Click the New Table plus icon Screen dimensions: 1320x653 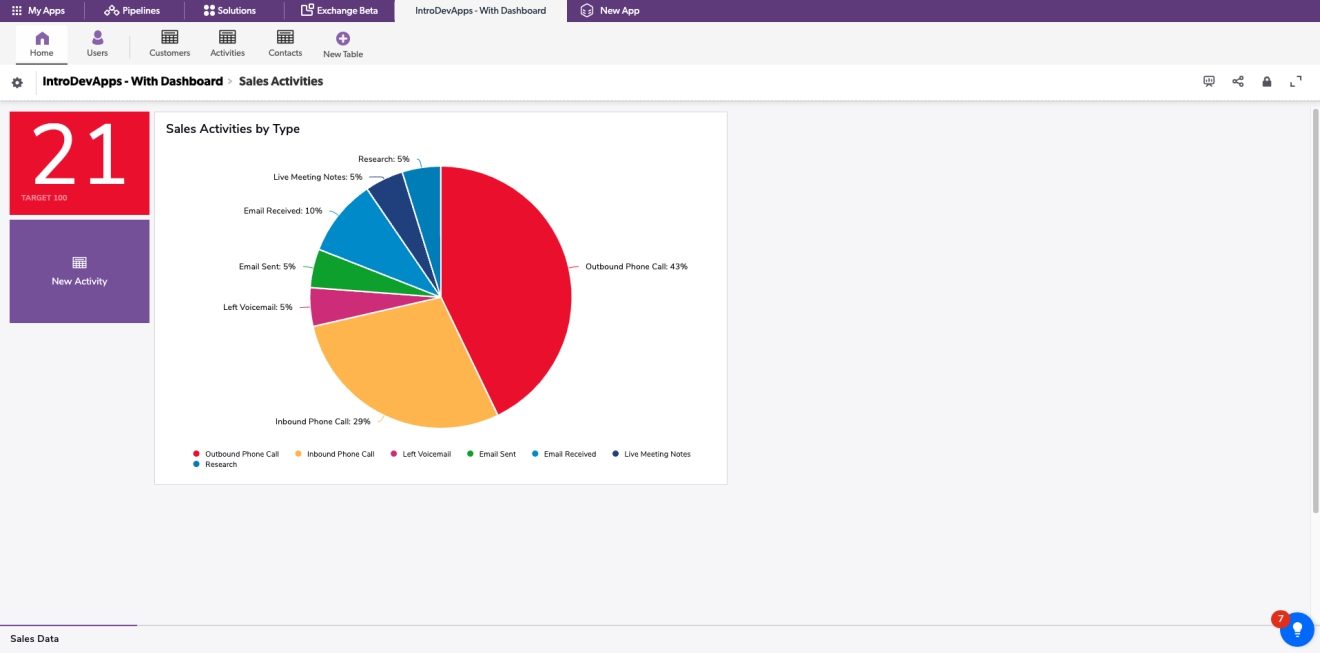[x=343, y=38]
